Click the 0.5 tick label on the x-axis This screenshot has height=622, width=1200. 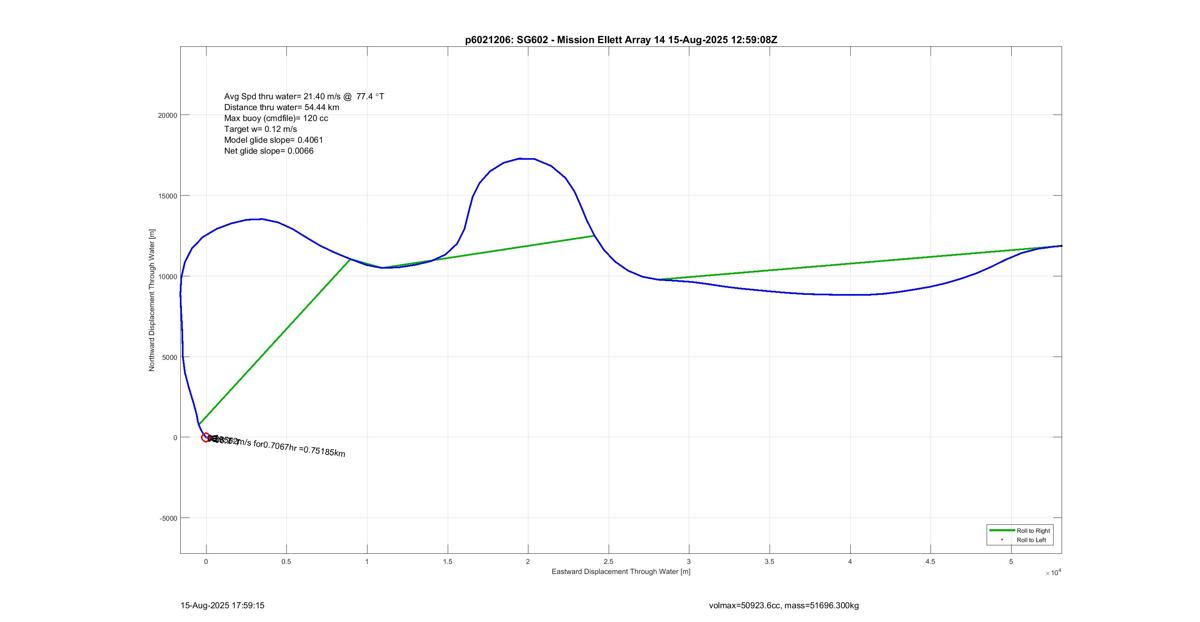(286, 562)
